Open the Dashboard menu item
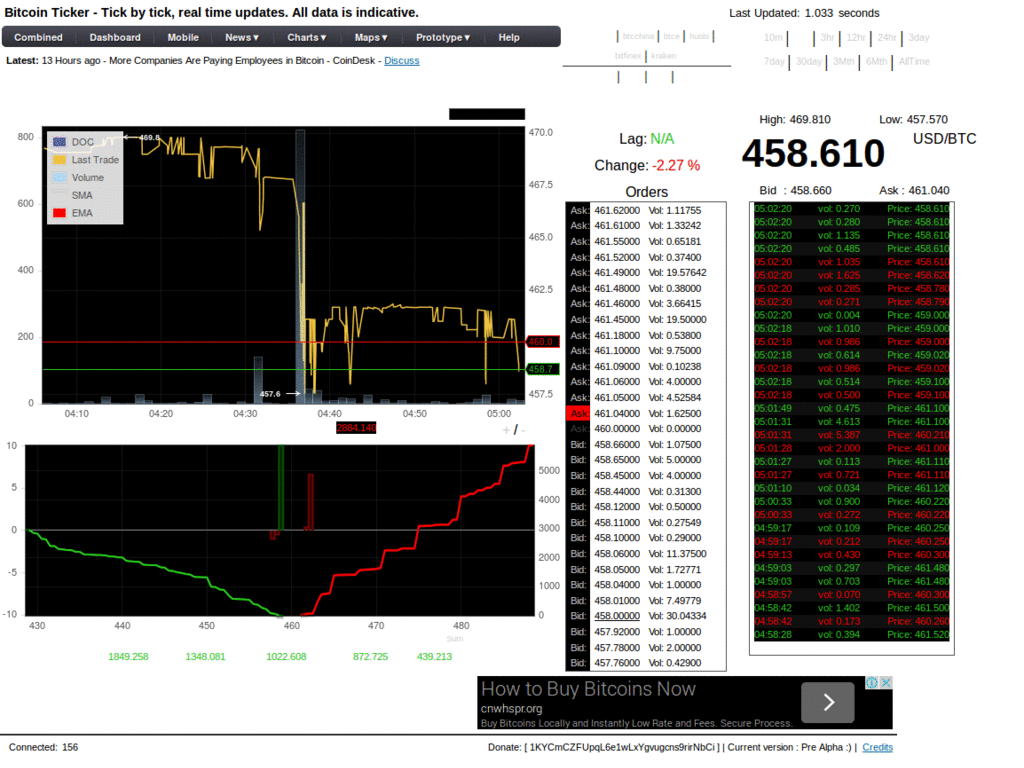Viewport: 1024px width, 768px height. pos(115,37)
